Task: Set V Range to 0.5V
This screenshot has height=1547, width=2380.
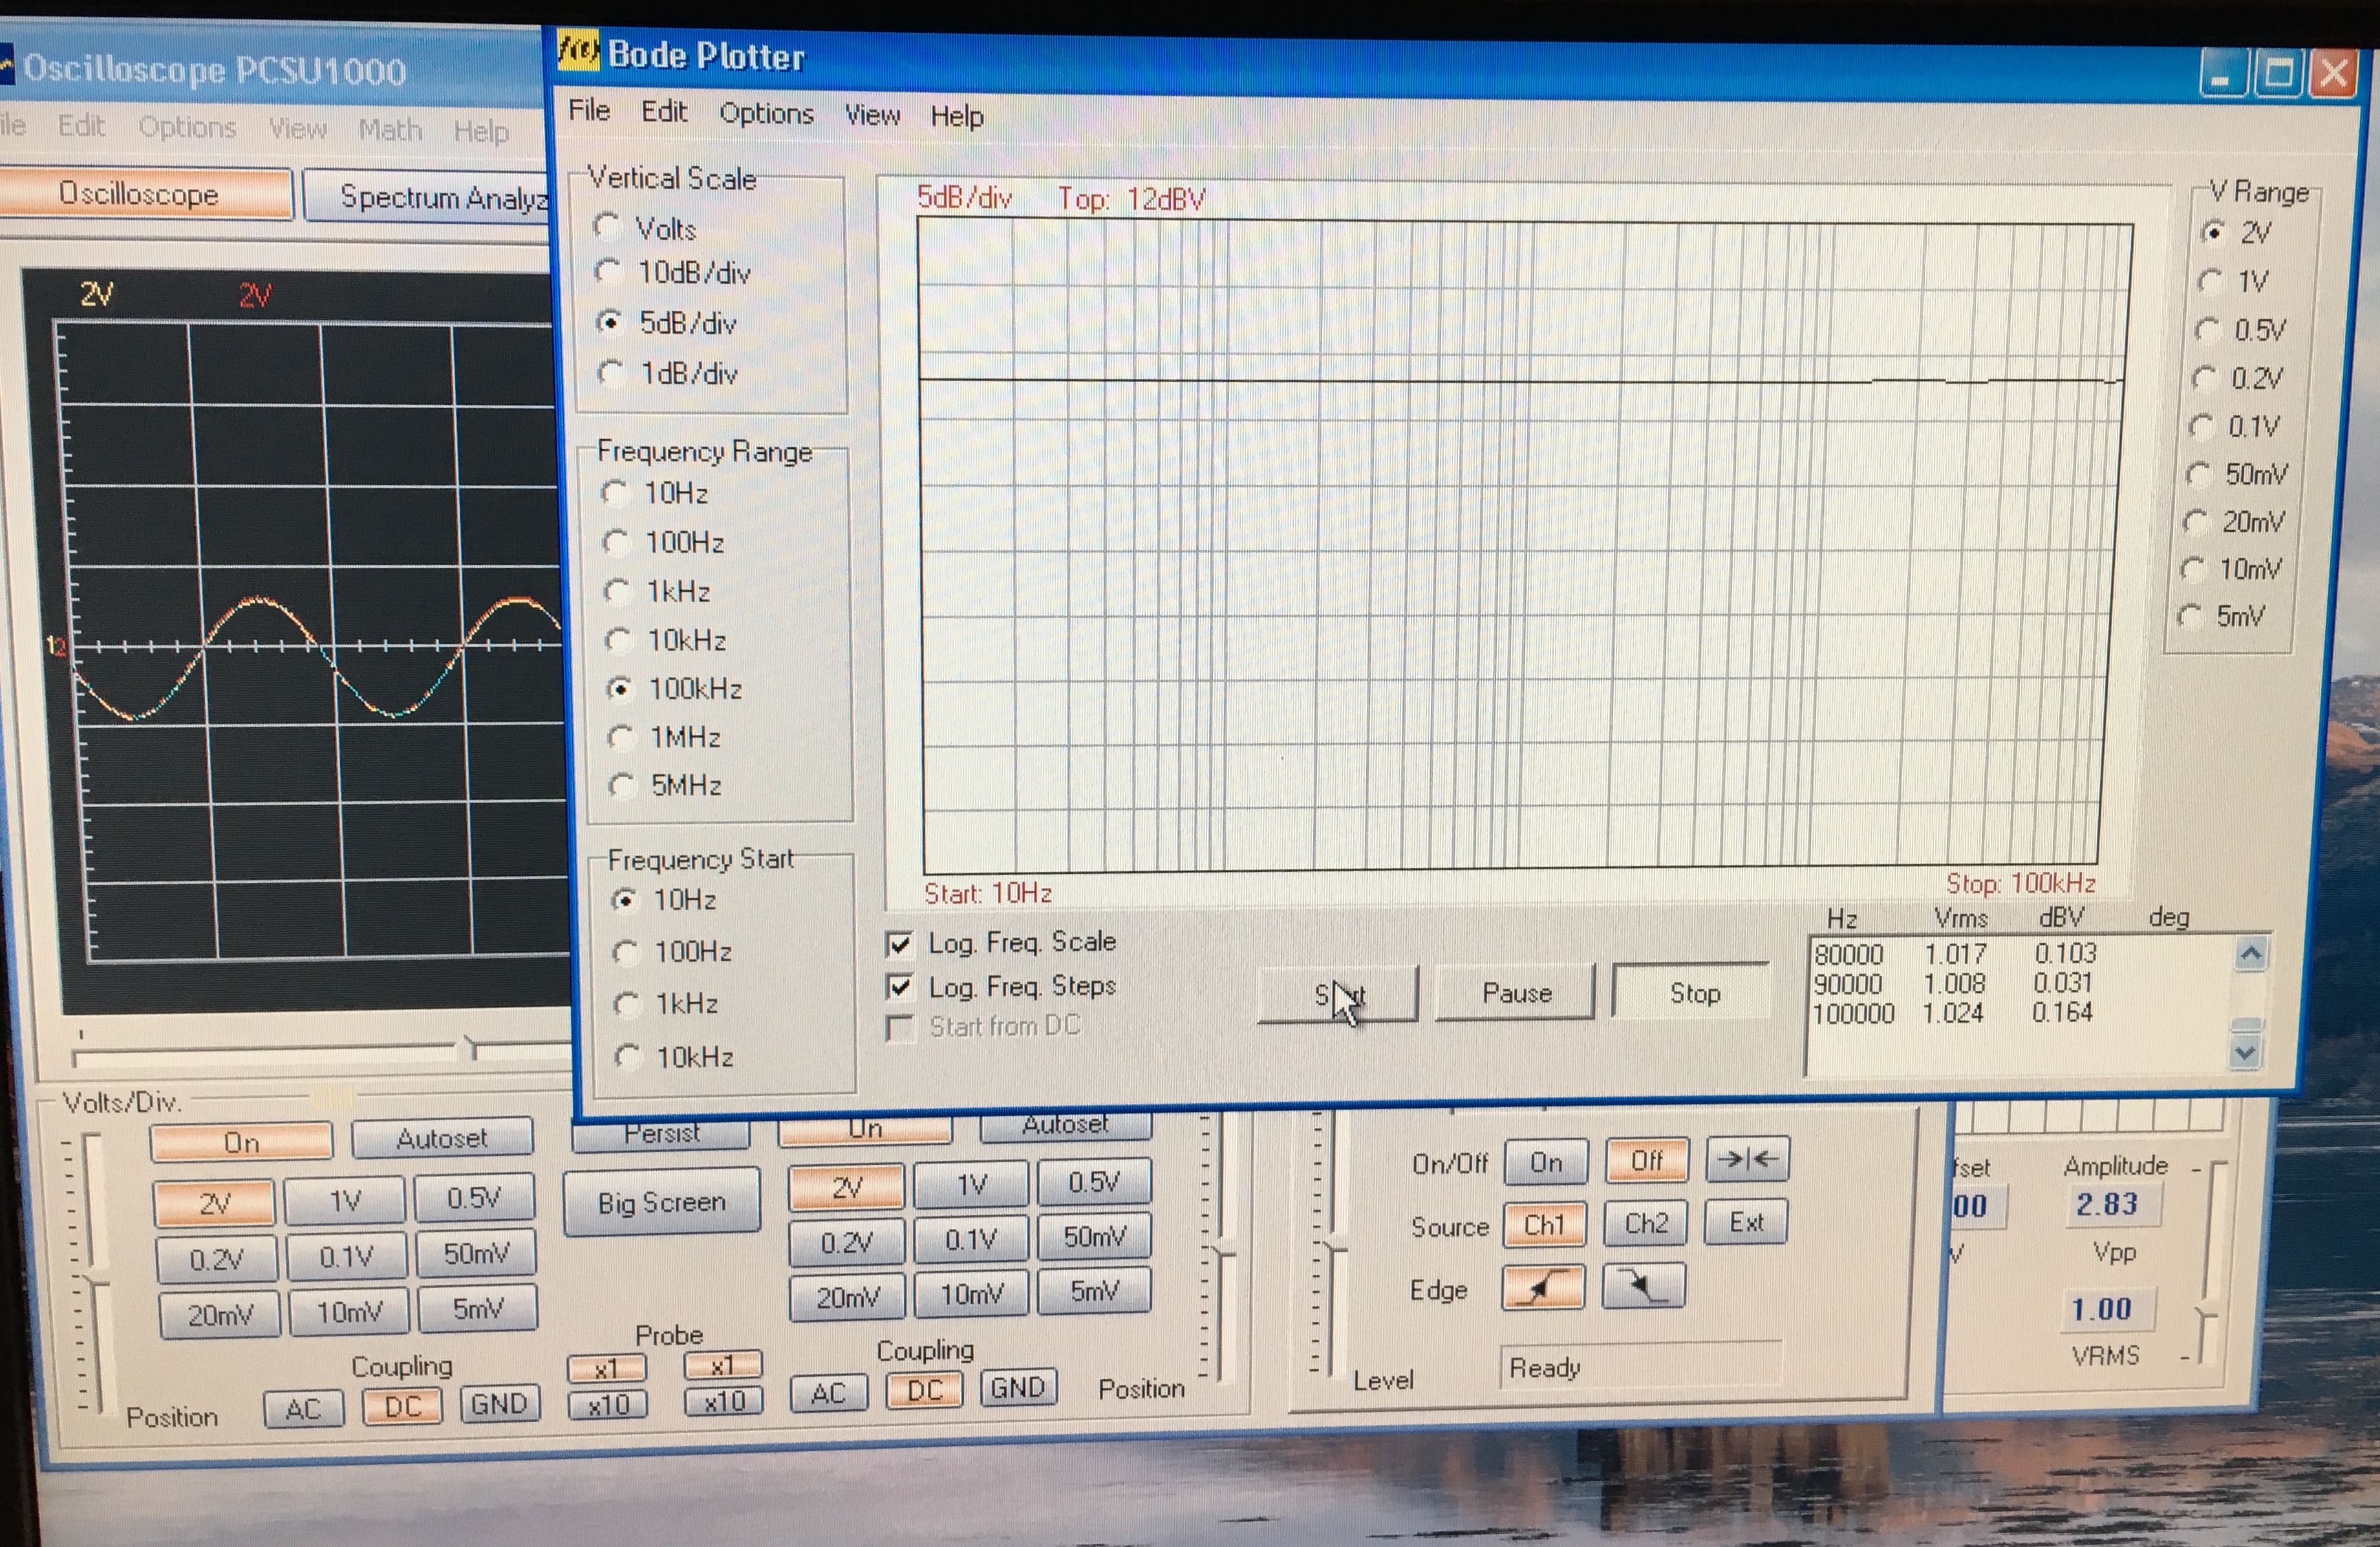Action: click(2206, 330)
